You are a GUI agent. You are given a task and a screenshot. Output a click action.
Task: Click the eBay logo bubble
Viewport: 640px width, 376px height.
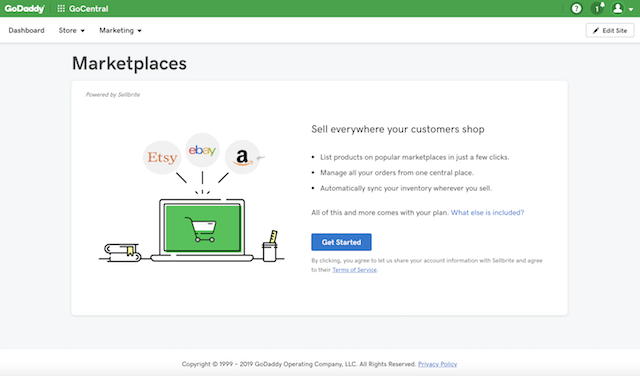click(x=202, y=150)
